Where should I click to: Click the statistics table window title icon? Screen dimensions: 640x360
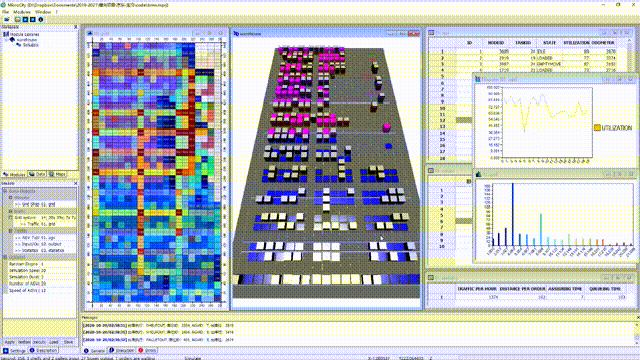click(x=431, y=278)
